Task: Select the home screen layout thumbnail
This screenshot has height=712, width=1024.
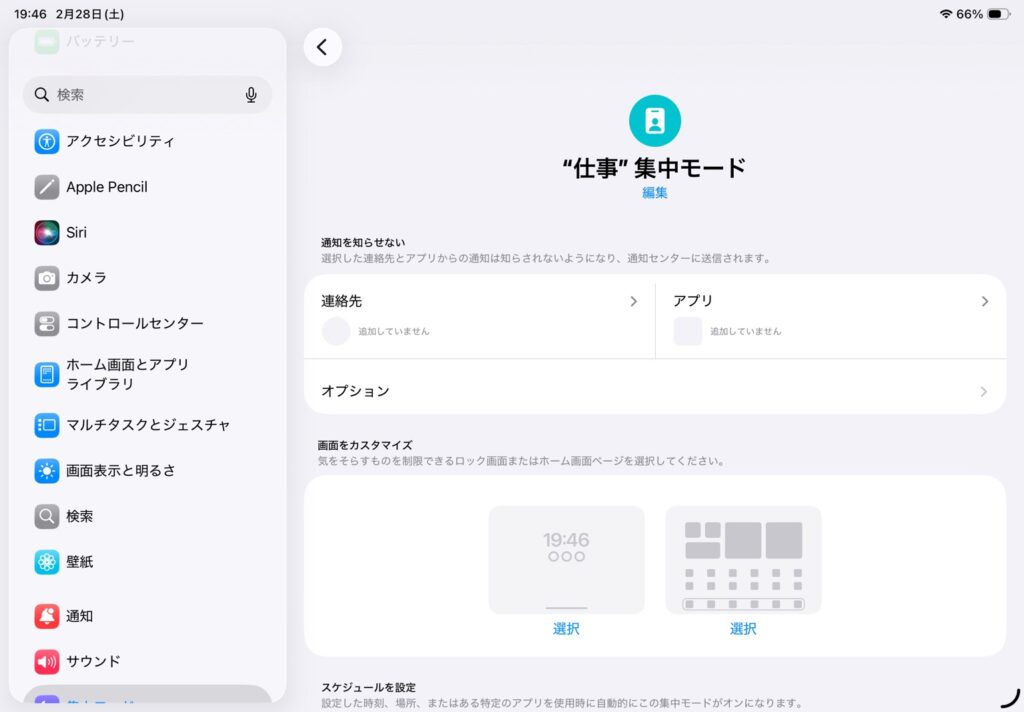Action: click(743, 560)
